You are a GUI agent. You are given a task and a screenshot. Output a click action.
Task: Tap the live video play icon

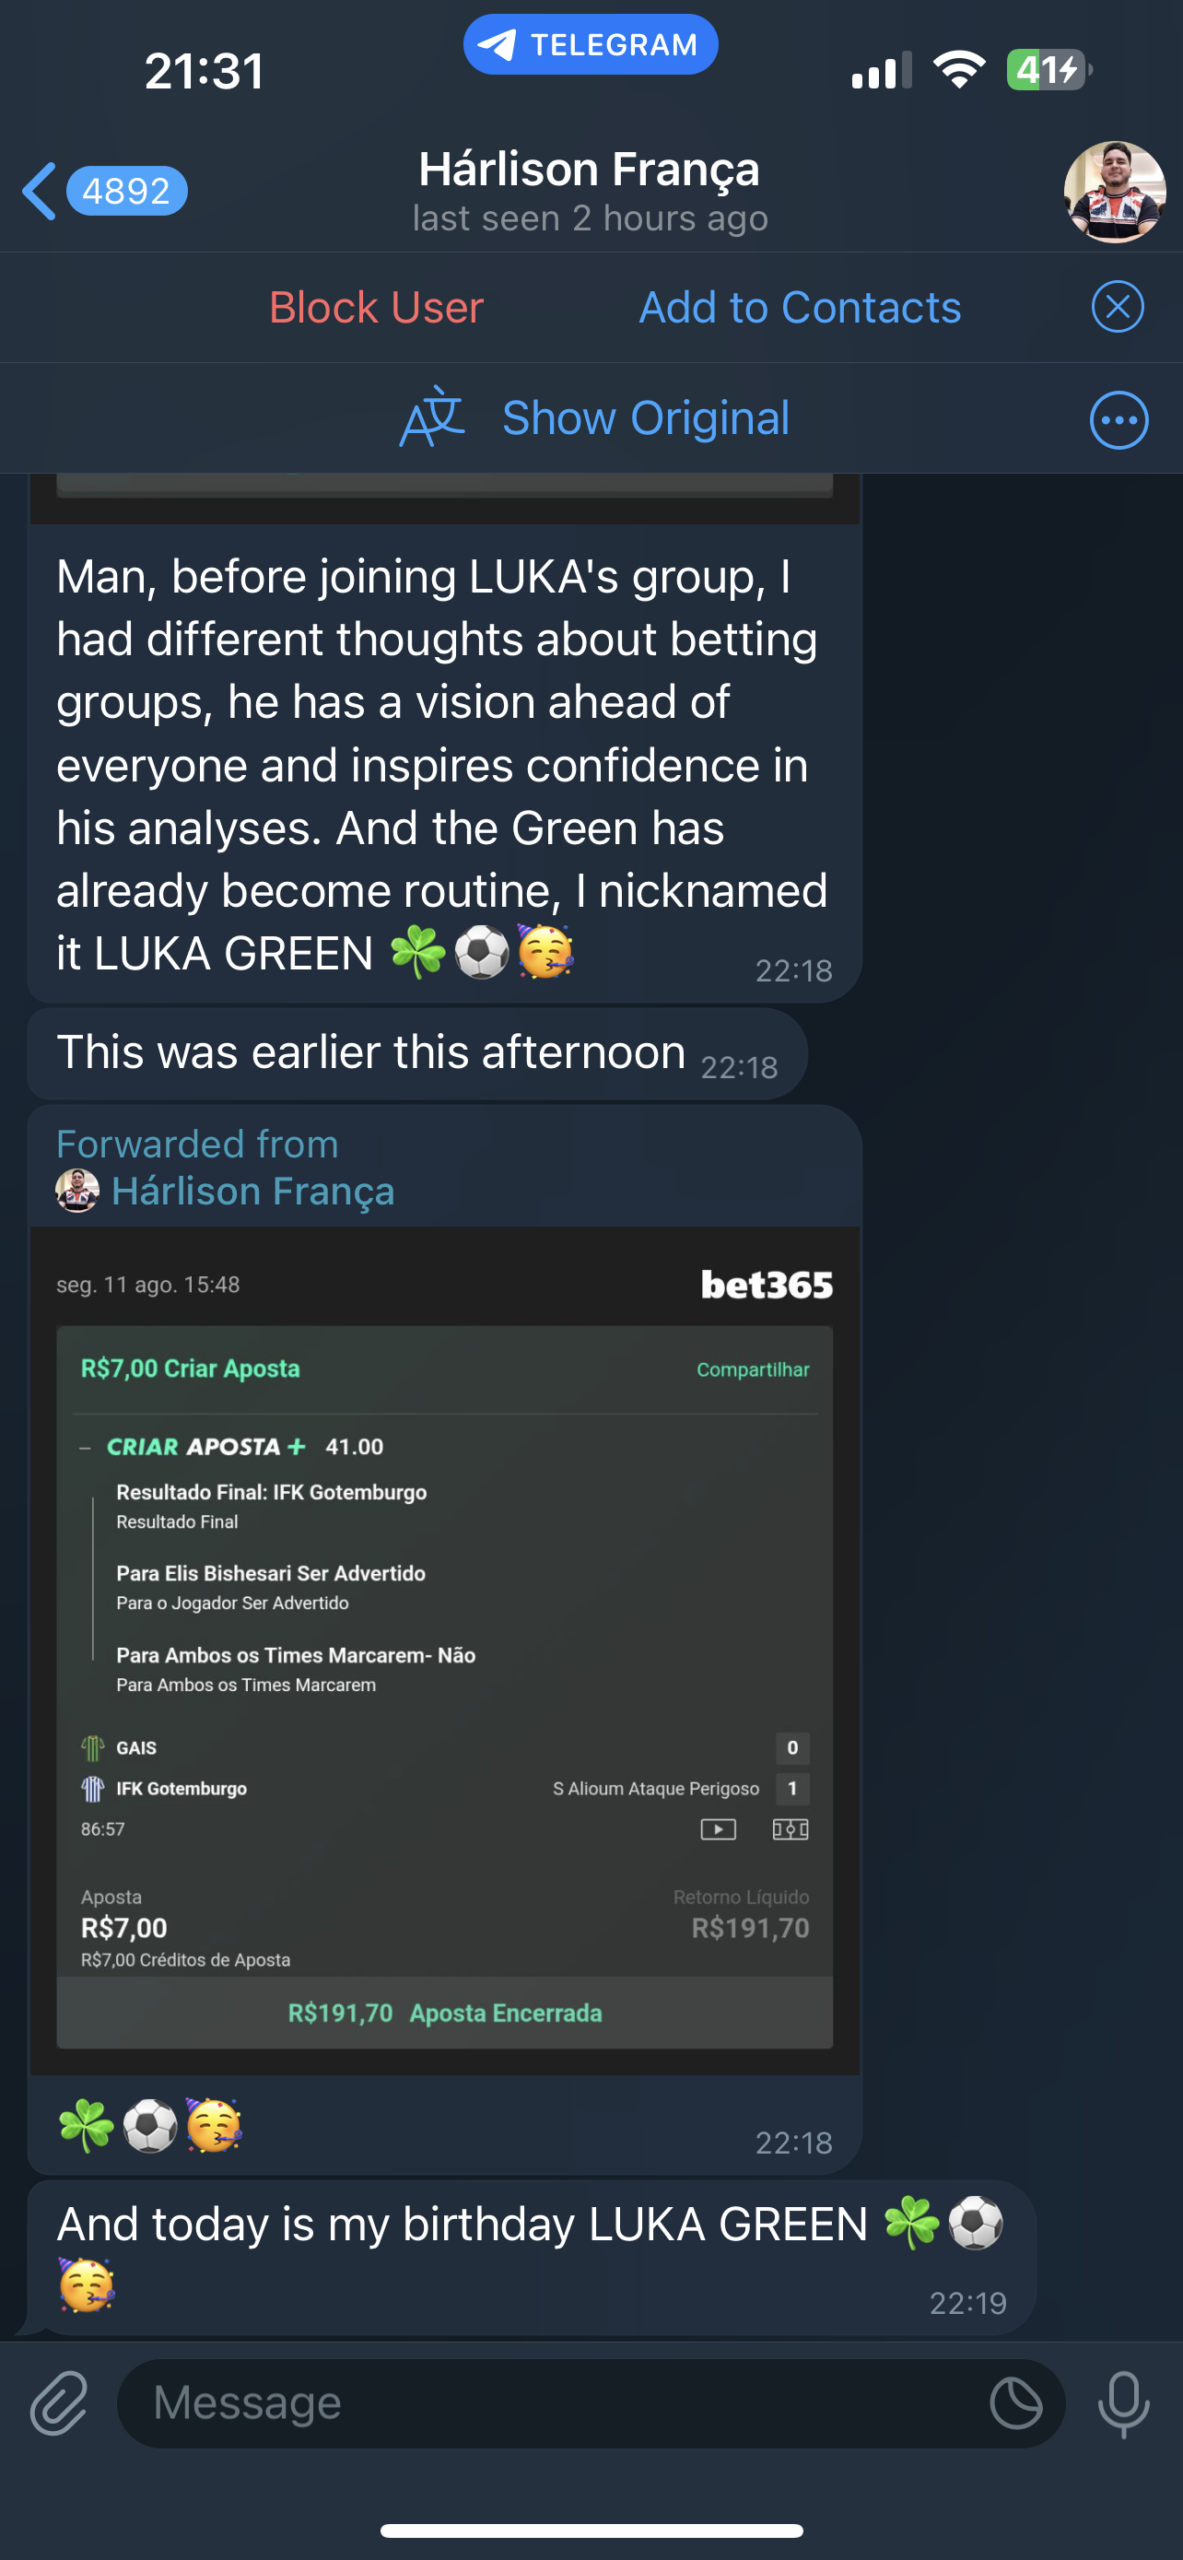pyautogui.click(x=718, y=1829)
